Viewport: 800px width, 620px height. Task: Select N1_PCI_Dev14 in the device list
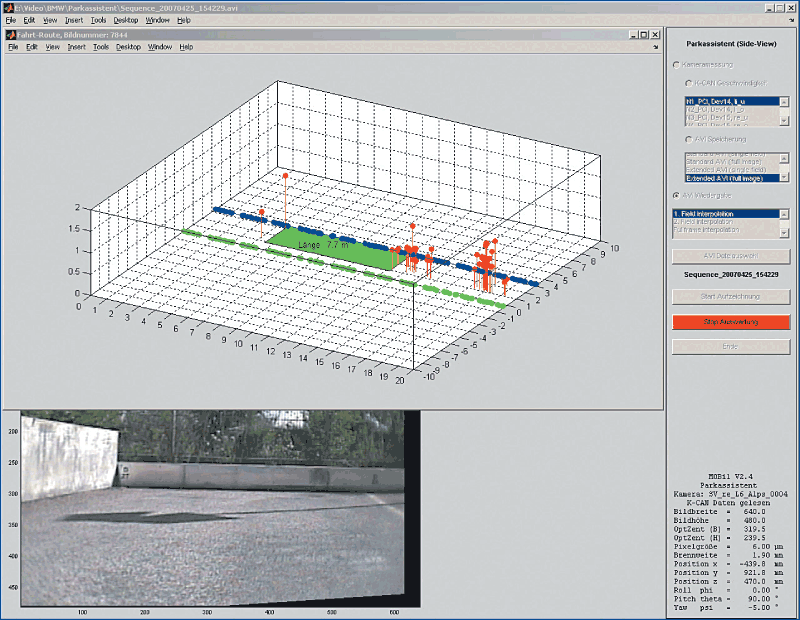coord(716,100)
